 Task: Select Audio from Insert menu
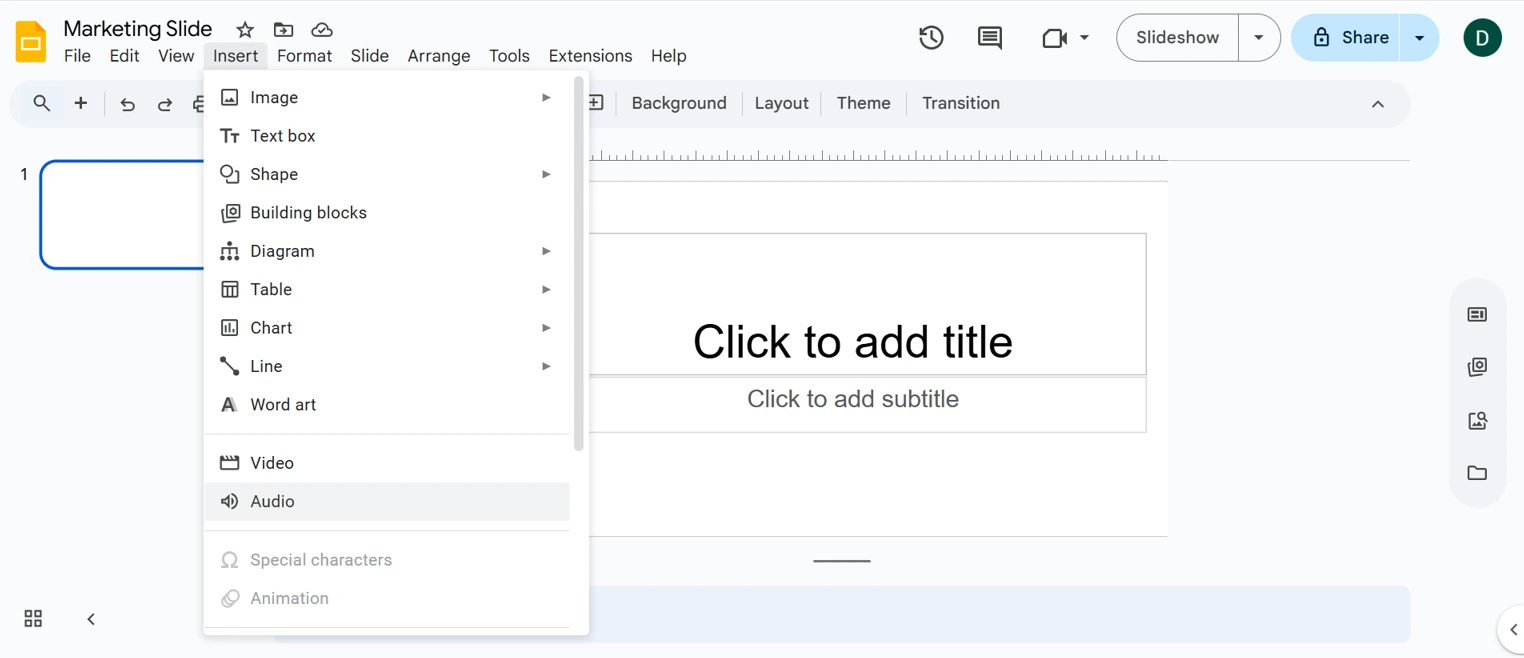pyautogui.click(x=272, y=502)
